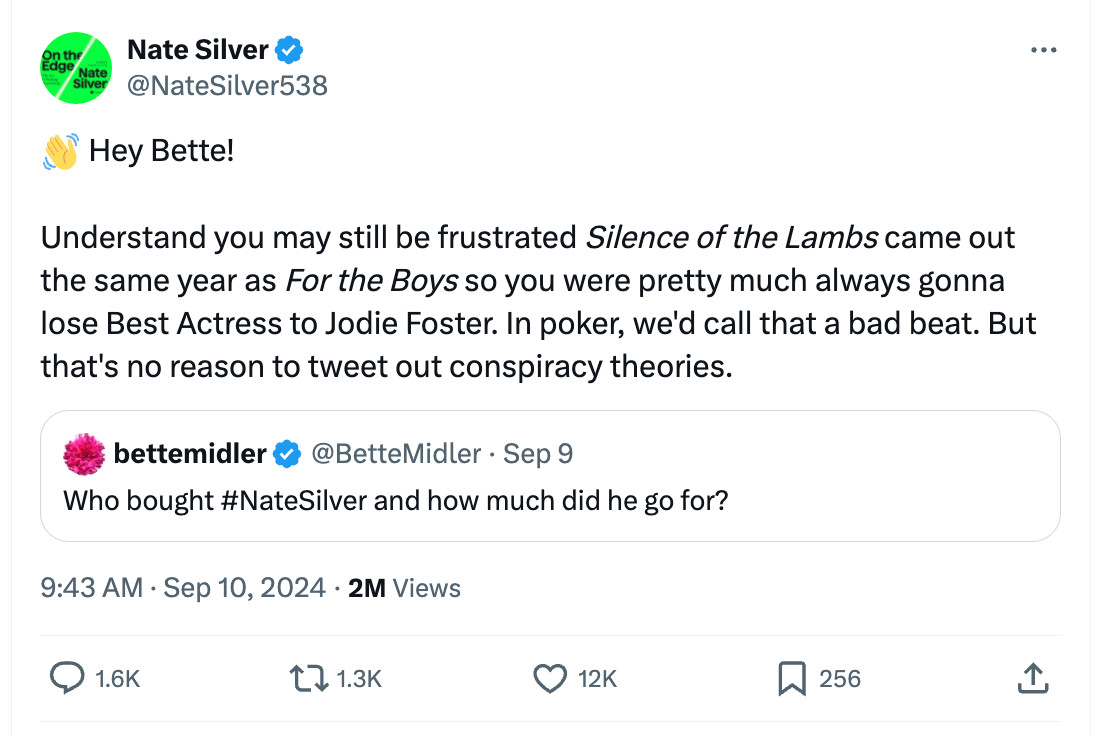Open the three-dot more options menu

pyautogui.click(x=1043, y=51)
